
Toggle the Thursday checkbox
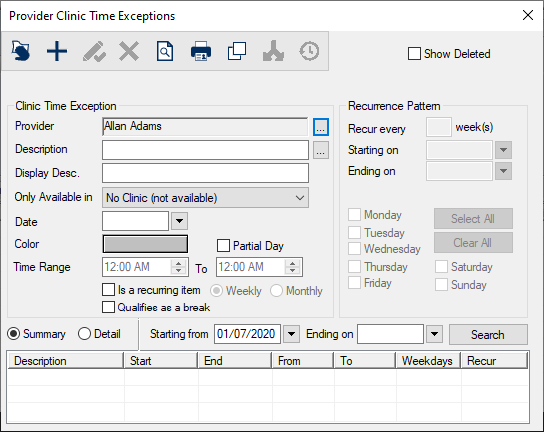pyautogui.click(x=354, y=266)
